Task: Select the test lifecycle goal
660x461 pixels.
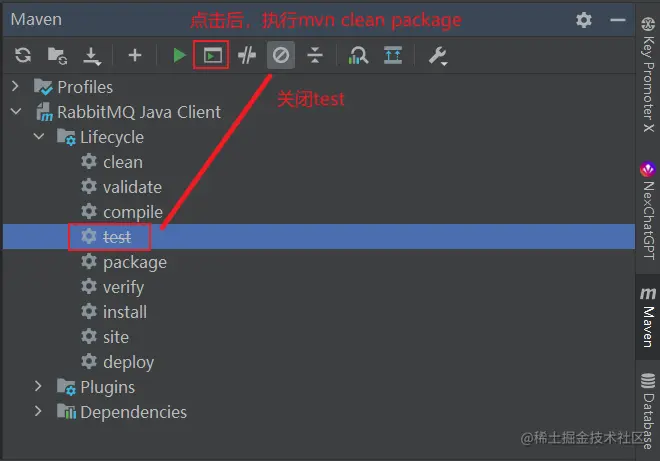Action: click(x=117, y=237)
